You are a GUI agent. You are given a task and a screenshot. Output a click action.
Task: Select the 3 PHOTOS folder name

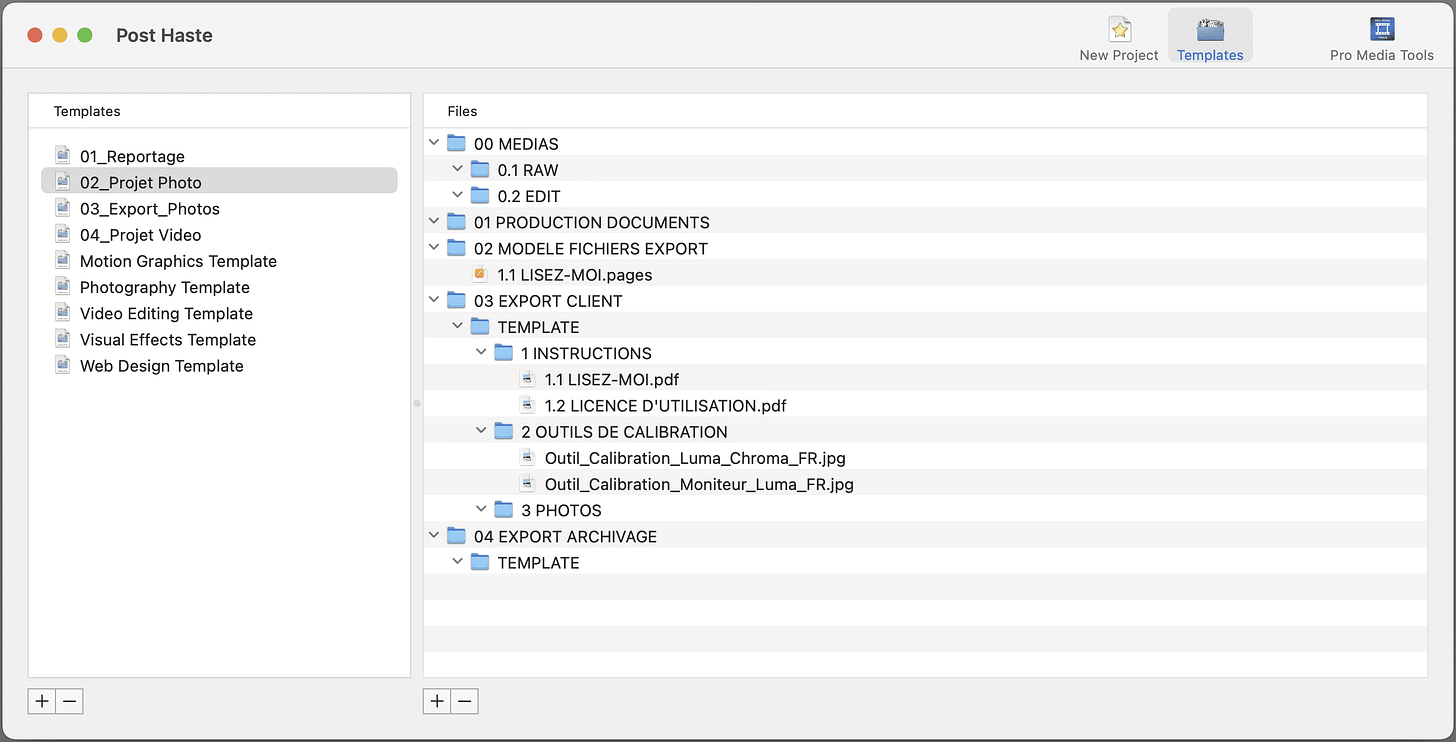561,510
